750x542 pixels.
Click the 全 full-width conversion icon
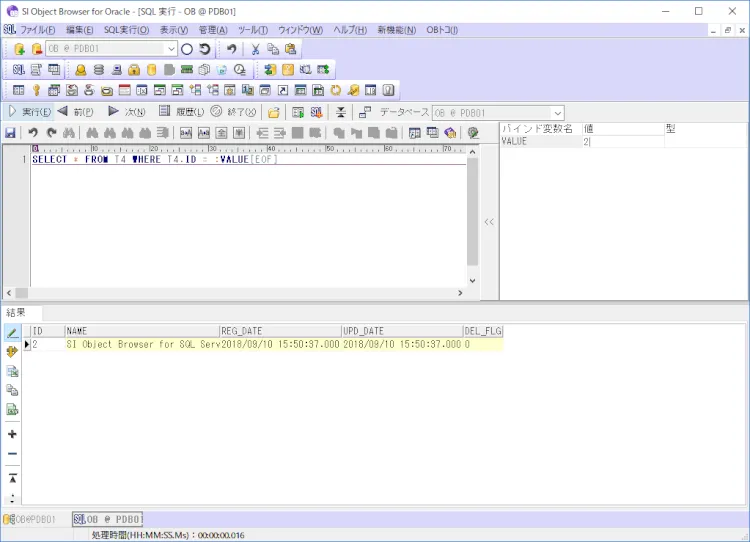pyautogui.click(x=221, y=133)
